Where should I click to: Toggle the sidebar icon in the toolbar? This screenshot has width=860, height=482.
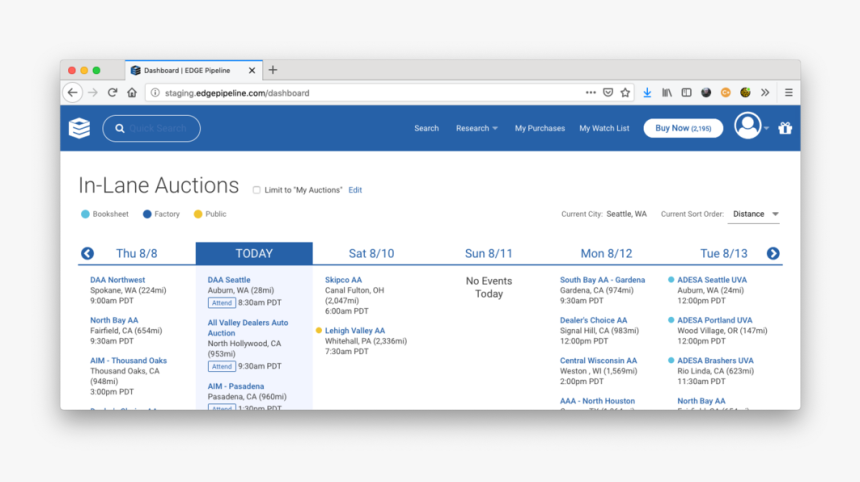tap(686, 93)
